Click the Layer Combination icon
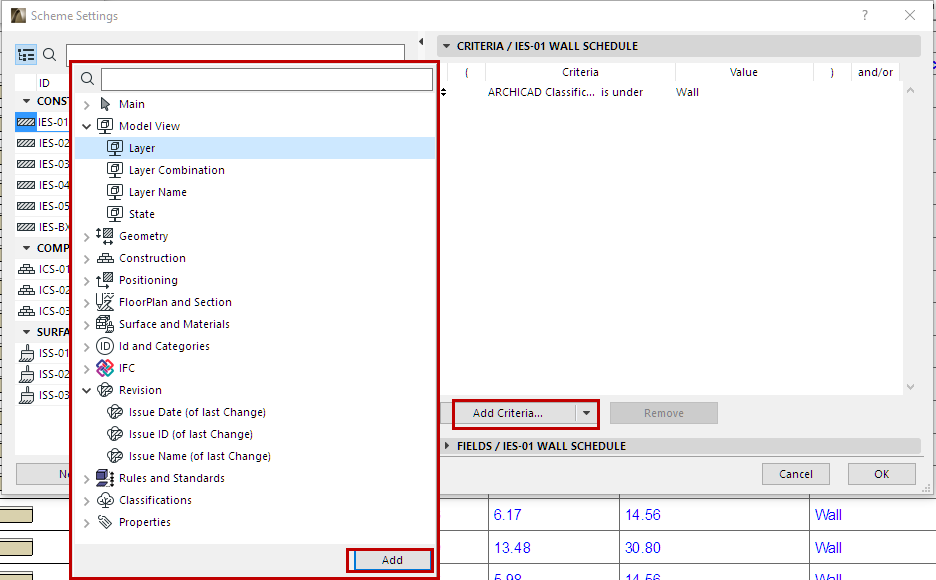 click(115, 170)
